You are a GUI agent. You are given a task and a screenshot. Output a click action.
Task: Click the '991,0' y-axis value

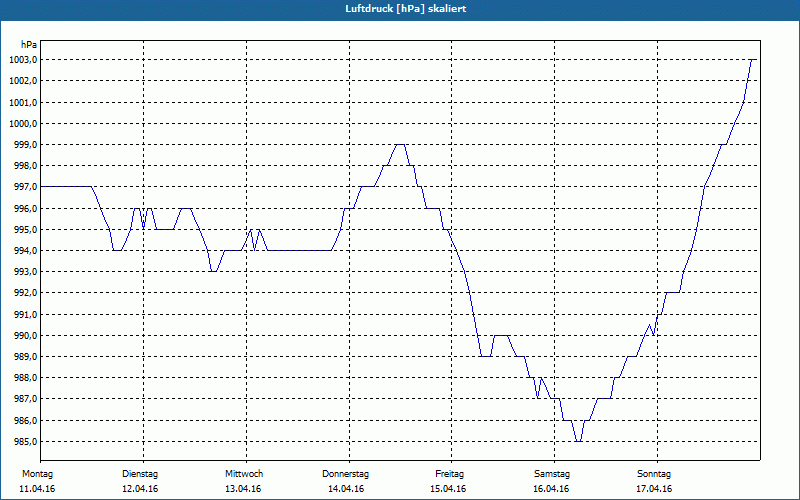point(24,314)
